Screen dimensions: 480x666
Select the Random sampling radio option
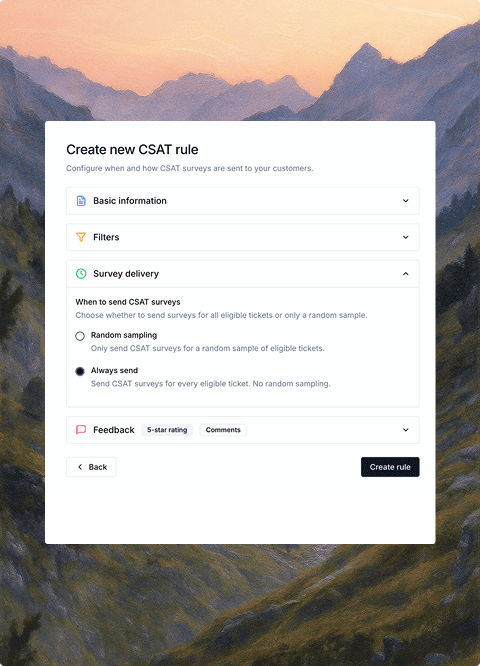pos(80,336)
